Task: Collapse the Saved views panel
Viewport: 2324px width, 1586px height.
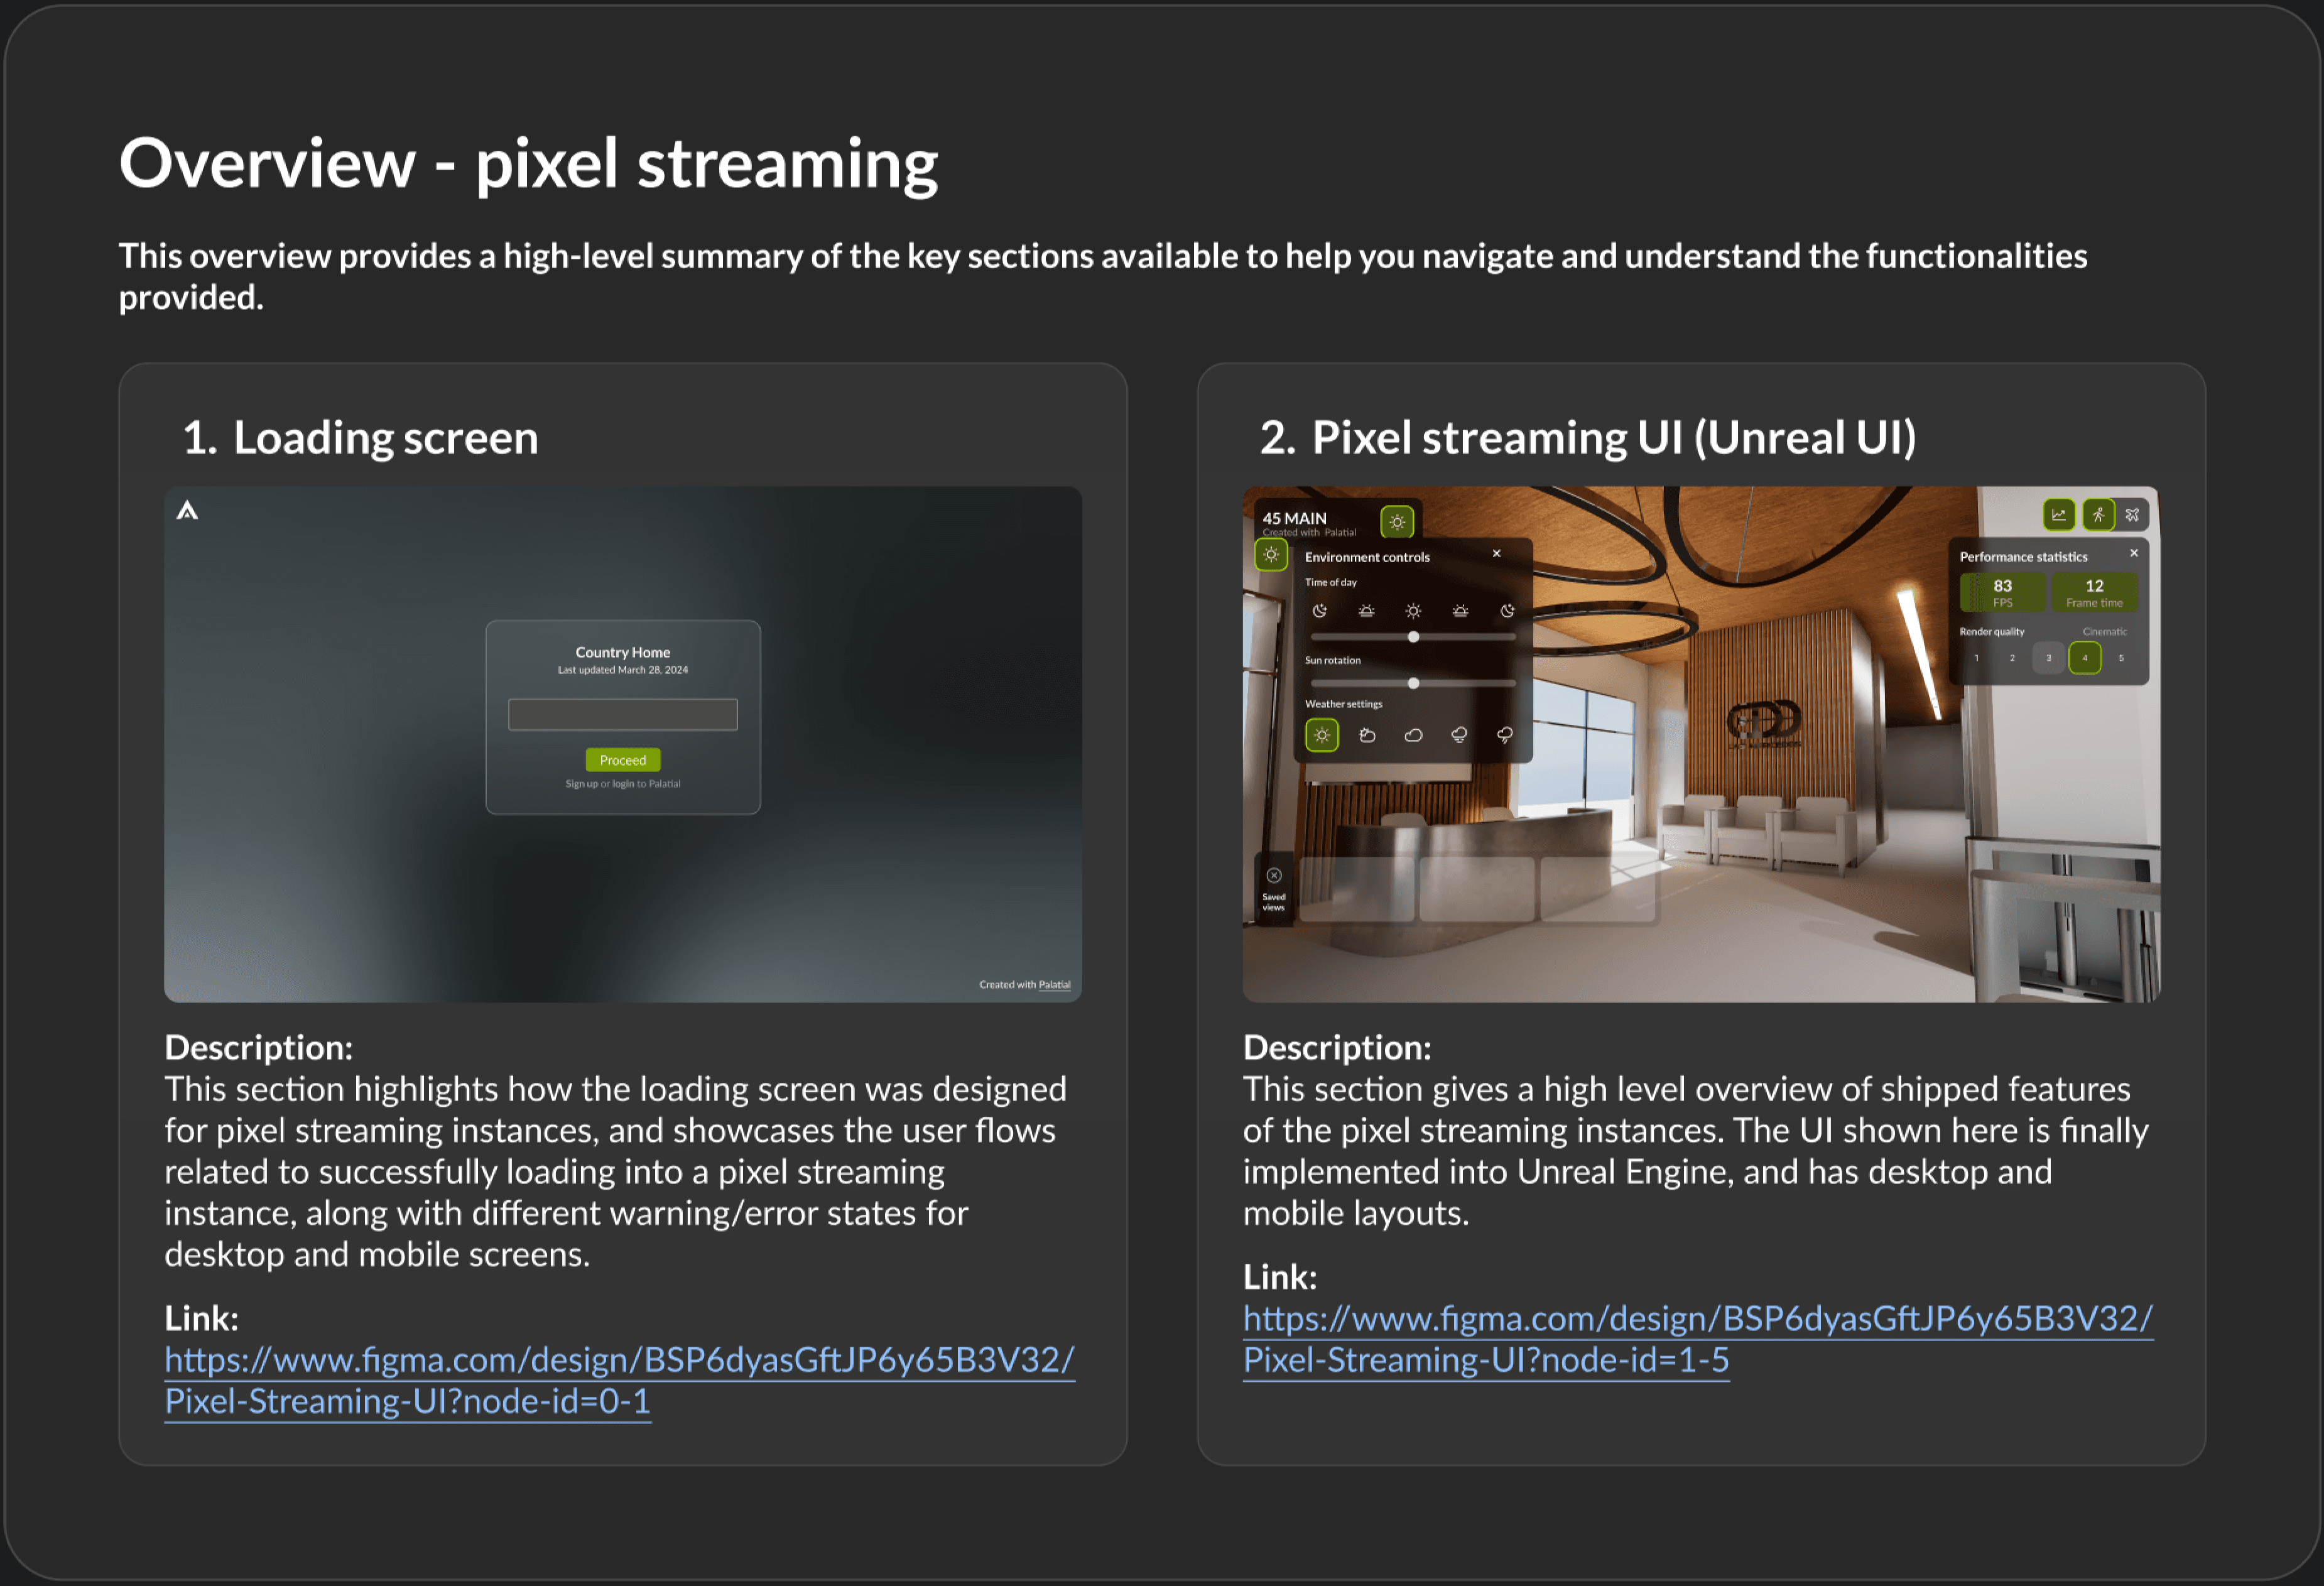Action: click(1274, 876)
